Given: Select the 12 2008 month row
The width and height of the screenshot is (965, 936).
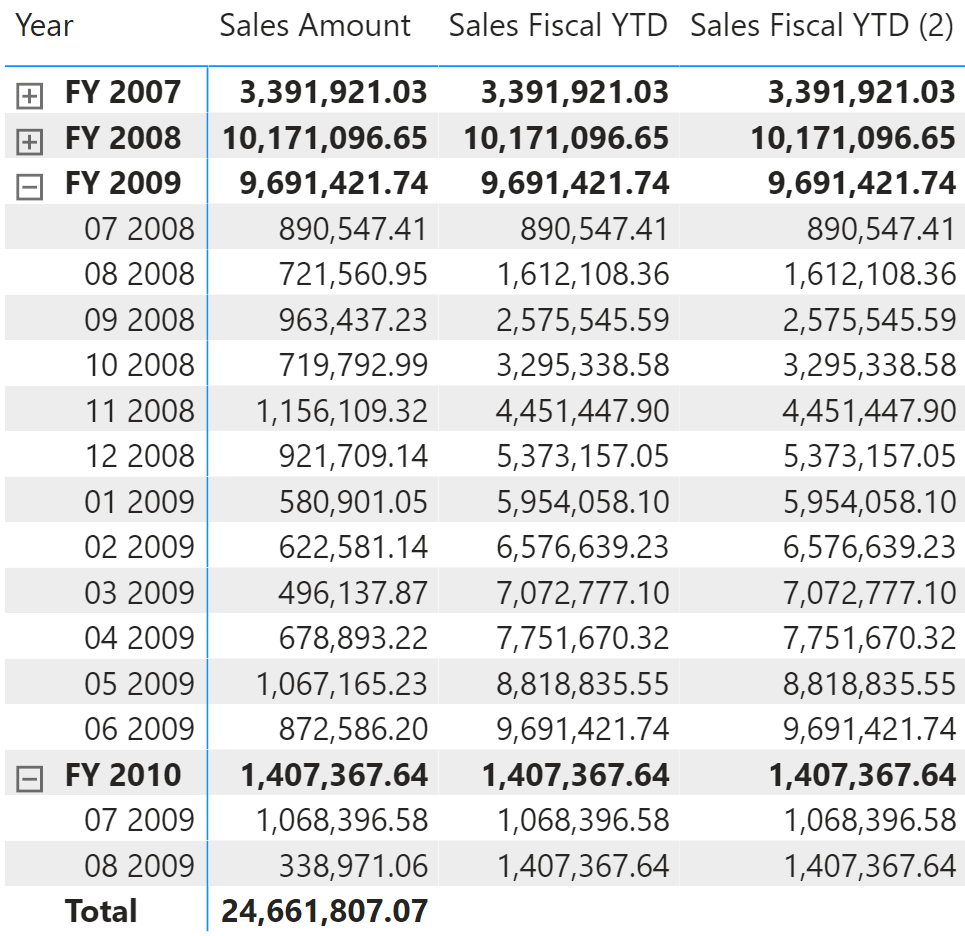Looking at the screenshot, I should [139, 456].
